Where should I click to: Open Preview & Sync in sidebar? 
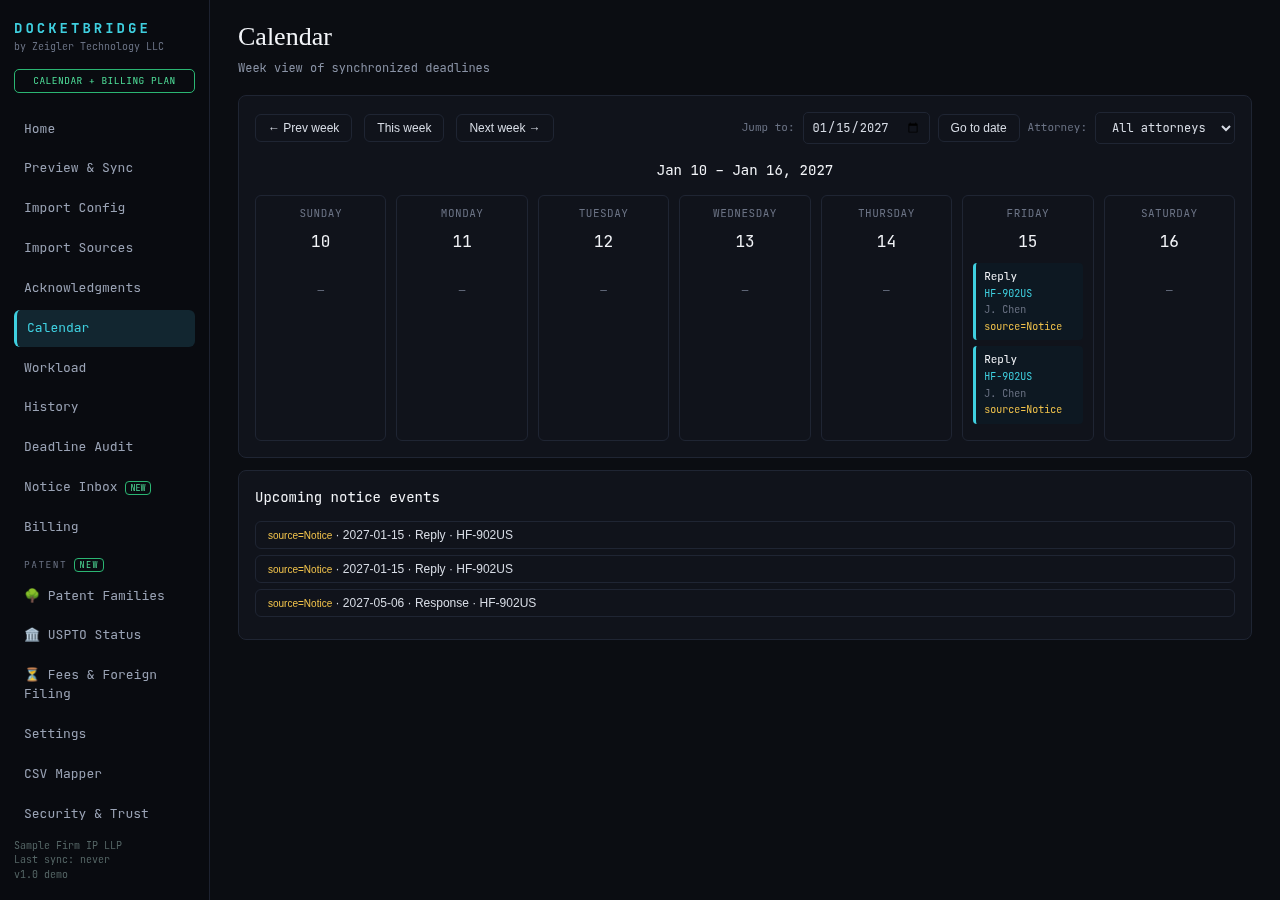coord(104,168)
